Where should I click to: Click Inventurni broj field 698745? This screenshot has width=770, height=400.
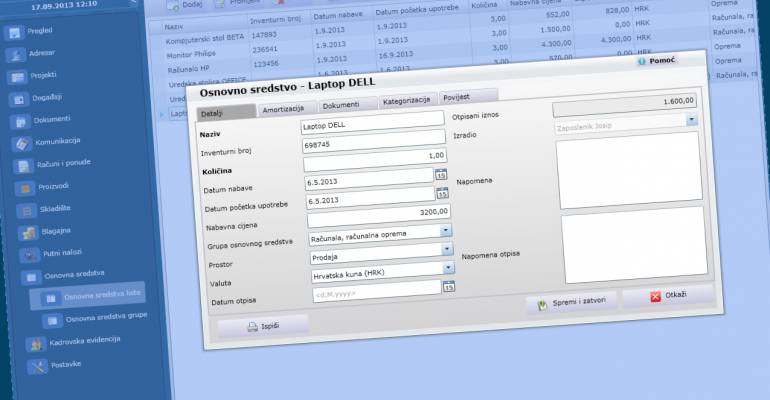click(374, 142)
